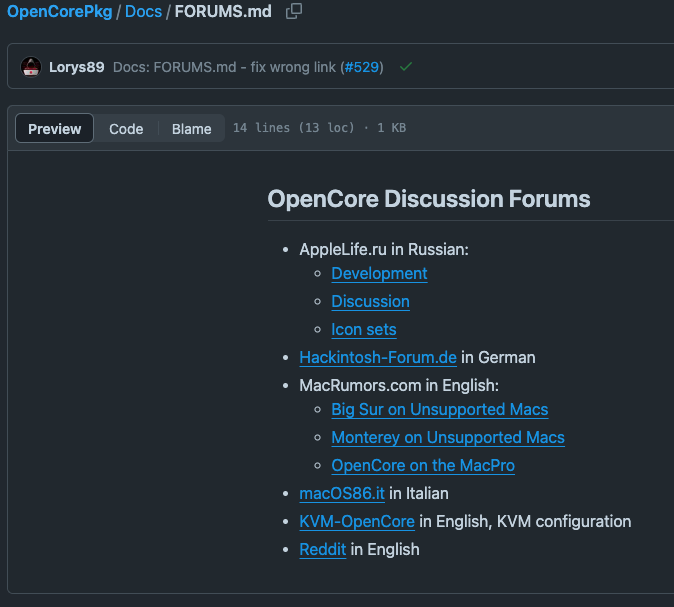Open the Lorys89 author profile link

coord(77,67)
